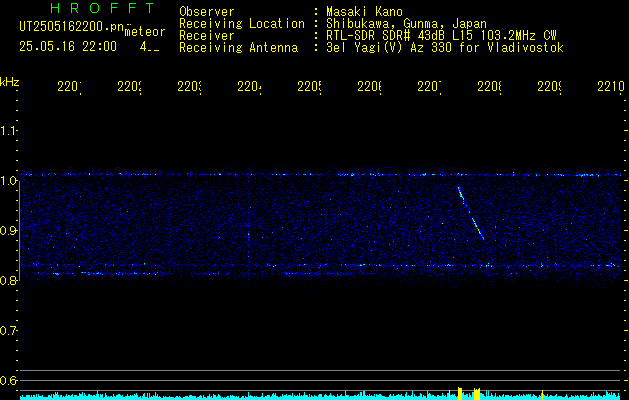Click the green HROFFT title text

(103, 8)
